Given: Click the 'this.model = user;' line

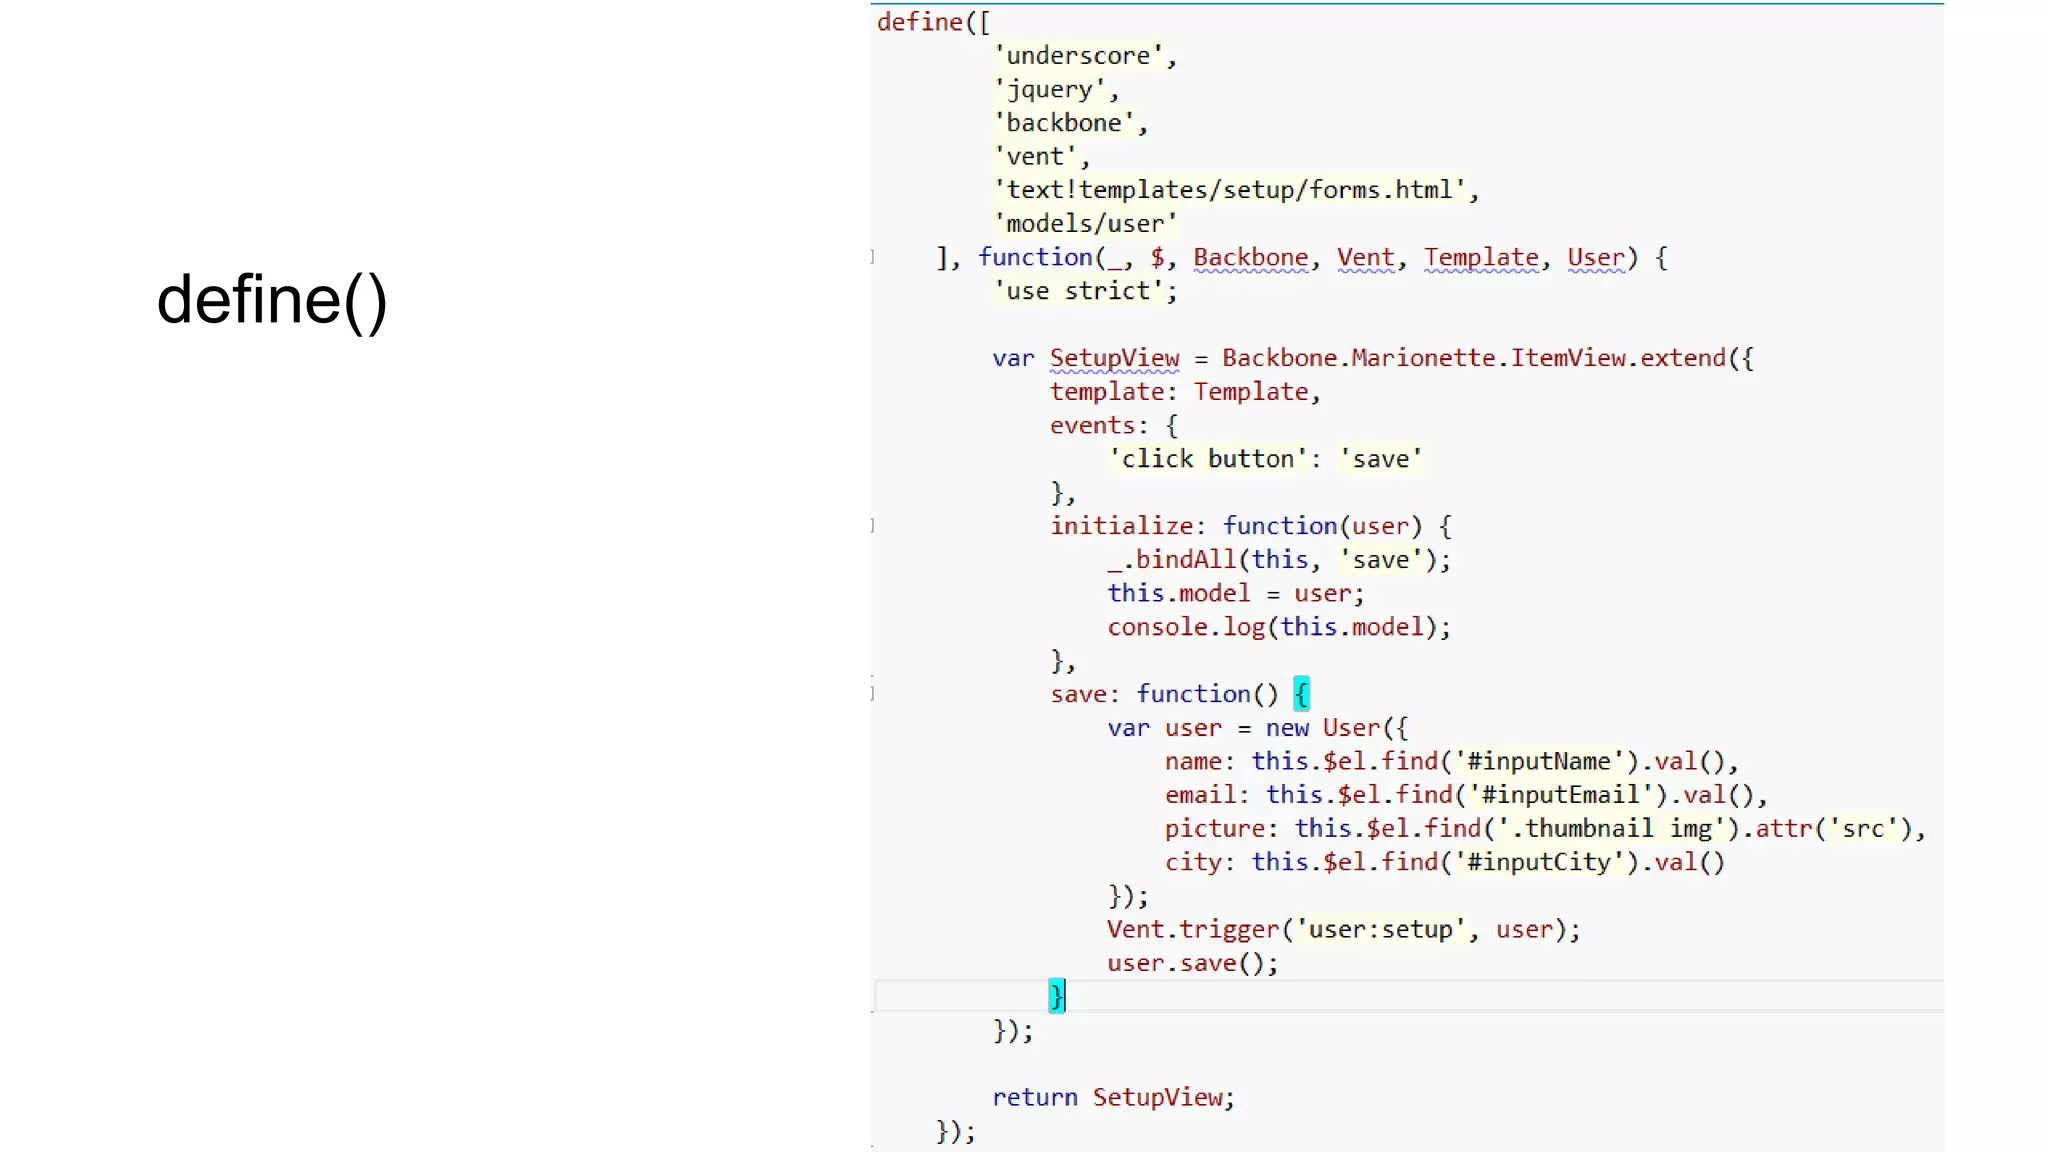Looking at the screenshot, I should coord(1235,594).
